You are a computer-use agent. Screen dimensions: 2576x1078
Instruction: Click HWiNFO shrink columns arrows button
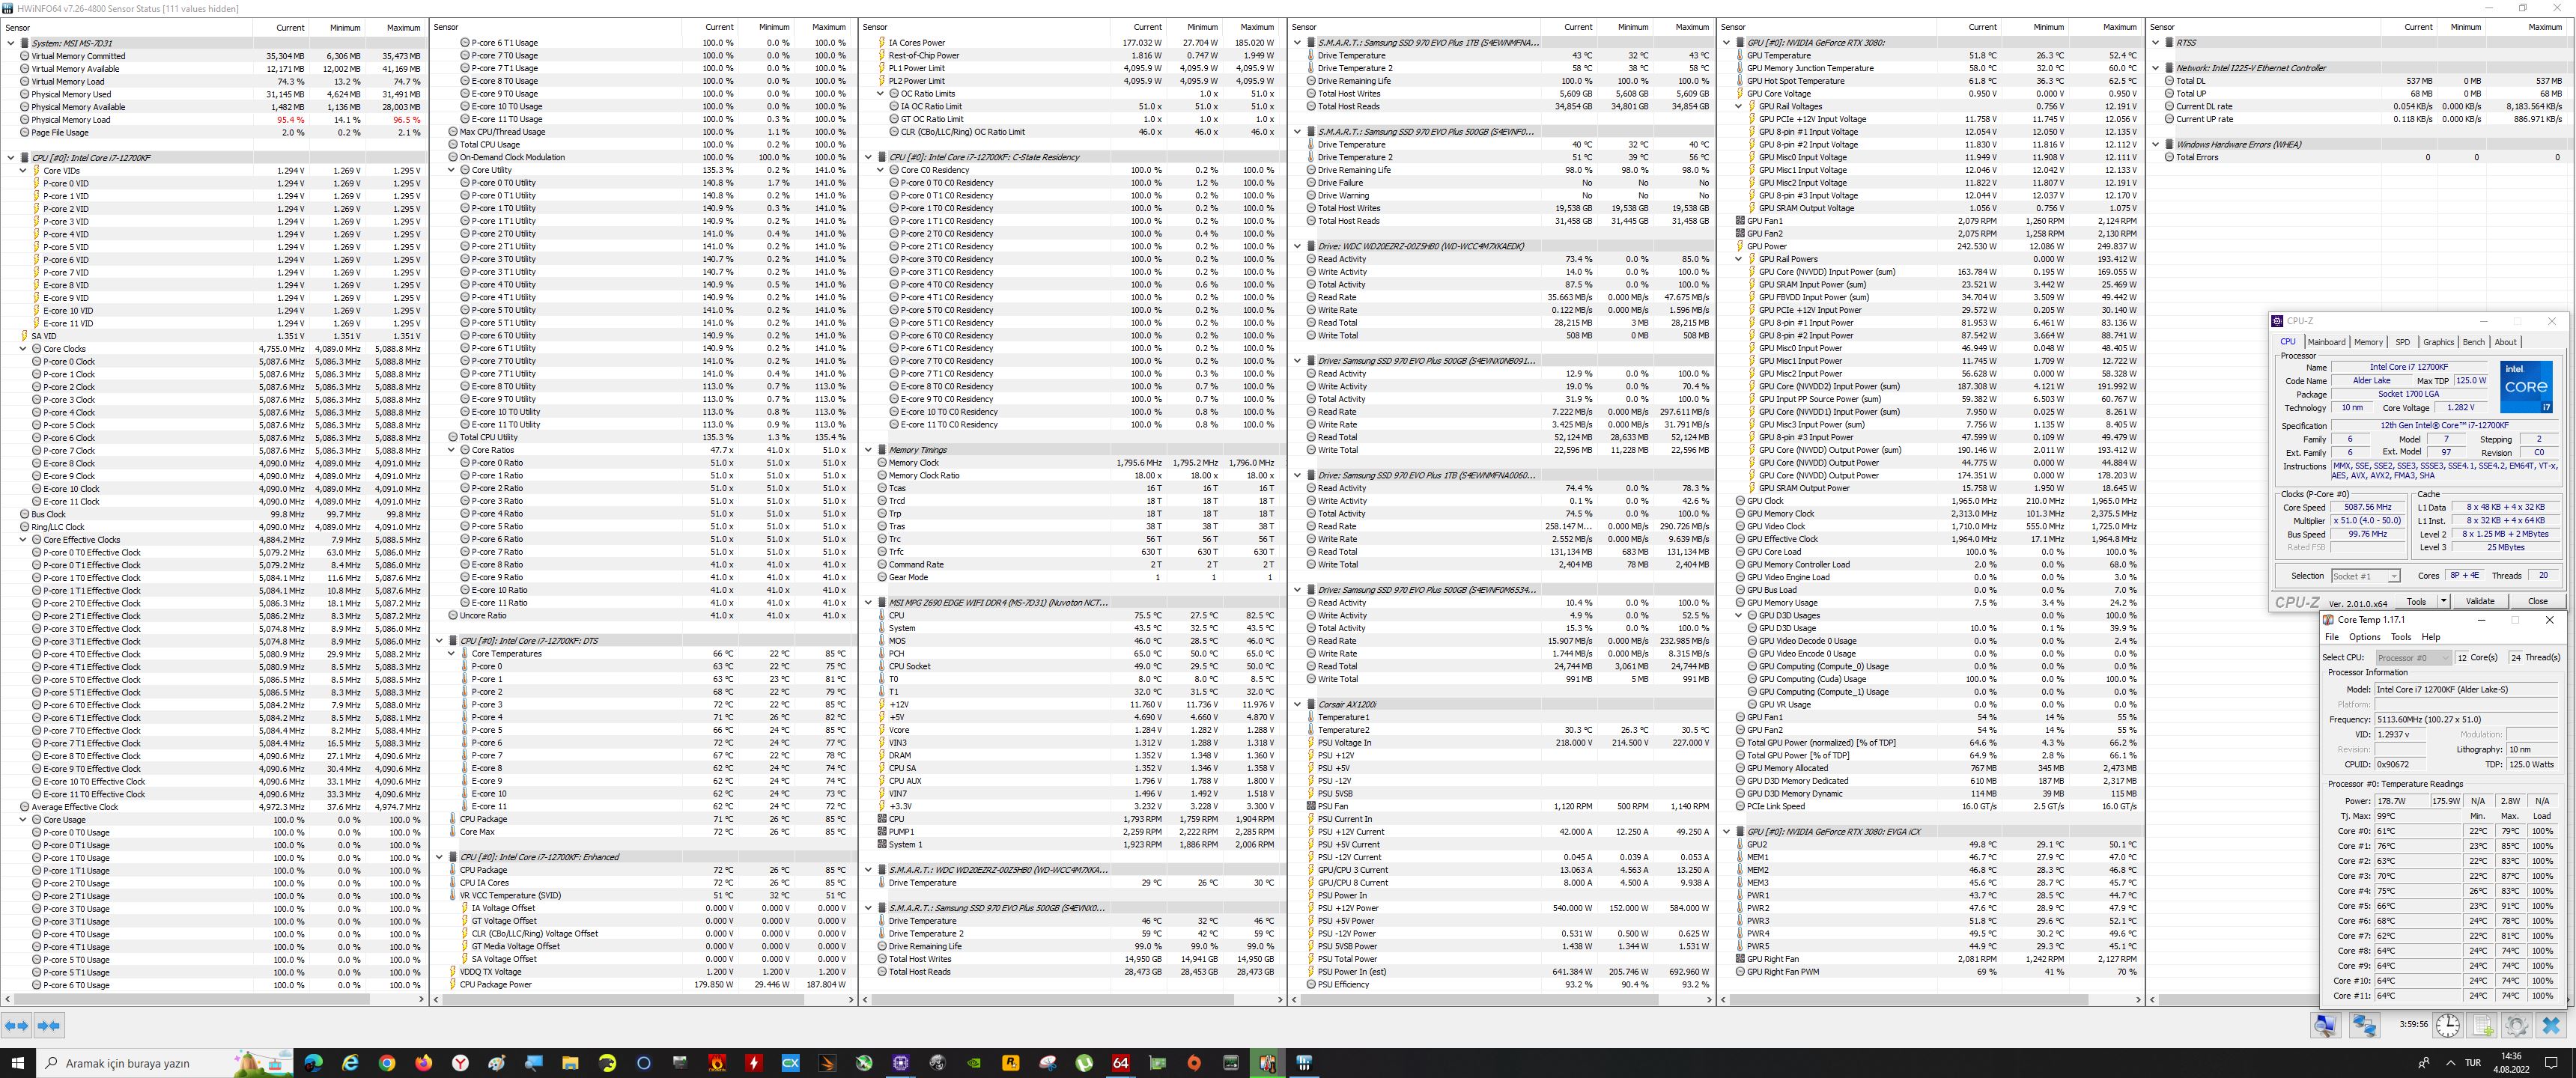coord(49,1025)
